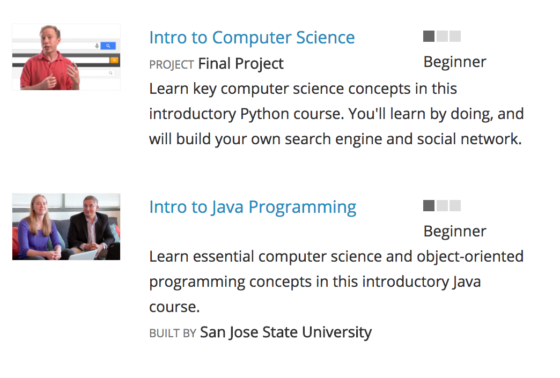The height and width of the screenshot is (378, 560).
Task: Click the last difficulty square for Computer Science
Action: (455, 36)
